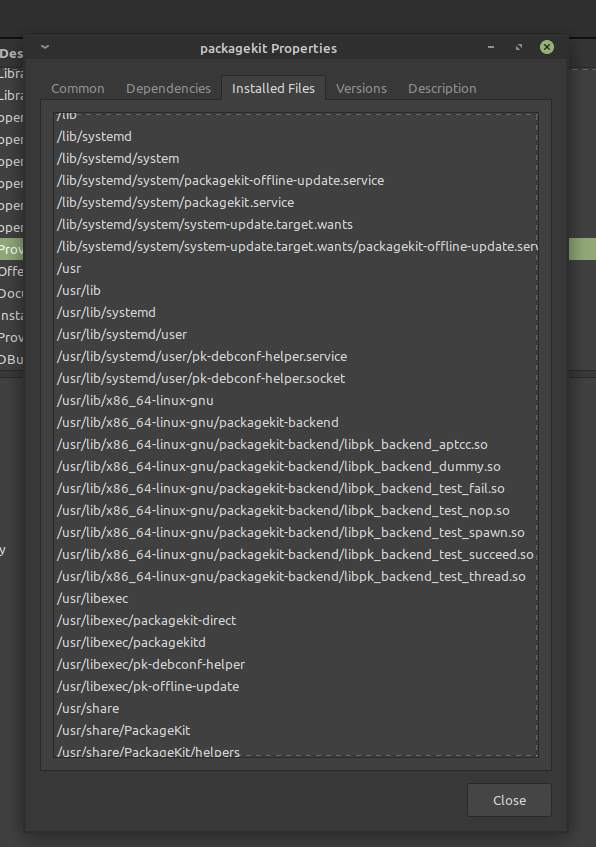Screen dimensions: 596x847
Task: Select system-update.target.wants/packagekit-offline-update row
Action: tap(296, 247)
